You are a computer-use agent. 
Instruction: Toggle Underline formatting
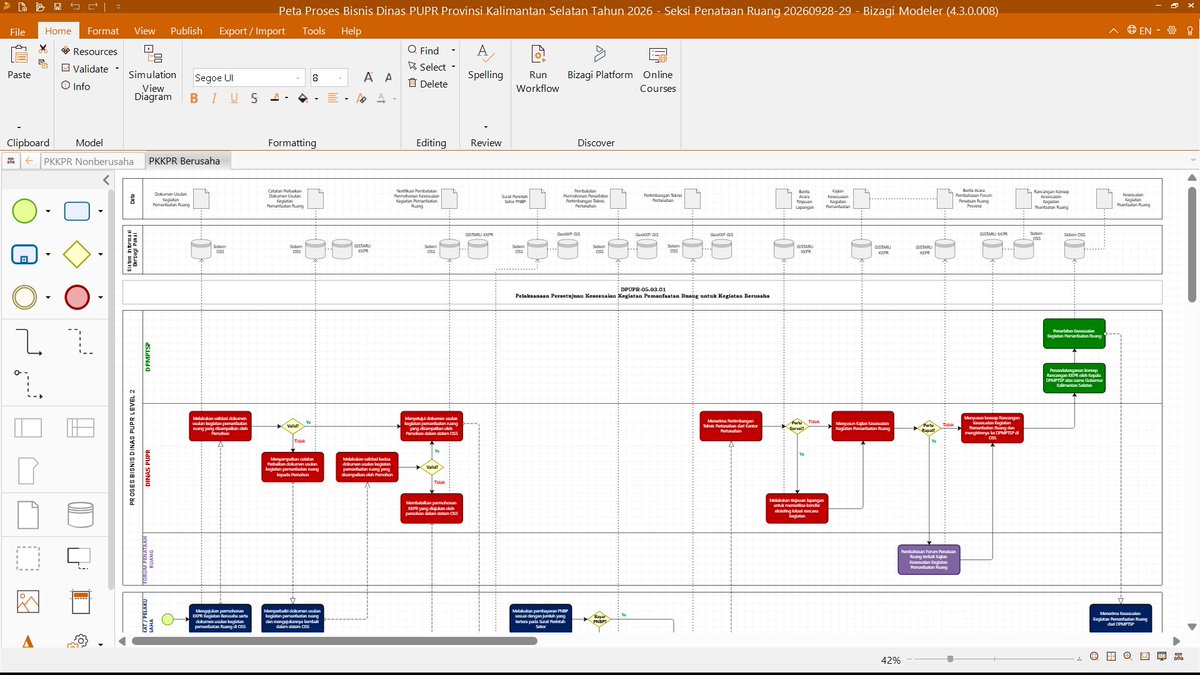[234, 98]
